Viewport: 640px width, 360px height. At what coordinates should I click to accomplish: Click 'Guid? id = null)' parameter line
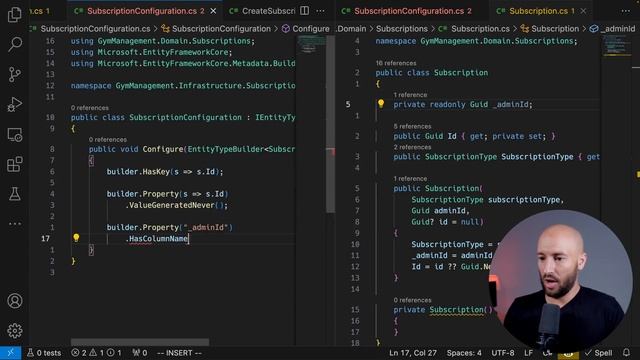(447, 222)
